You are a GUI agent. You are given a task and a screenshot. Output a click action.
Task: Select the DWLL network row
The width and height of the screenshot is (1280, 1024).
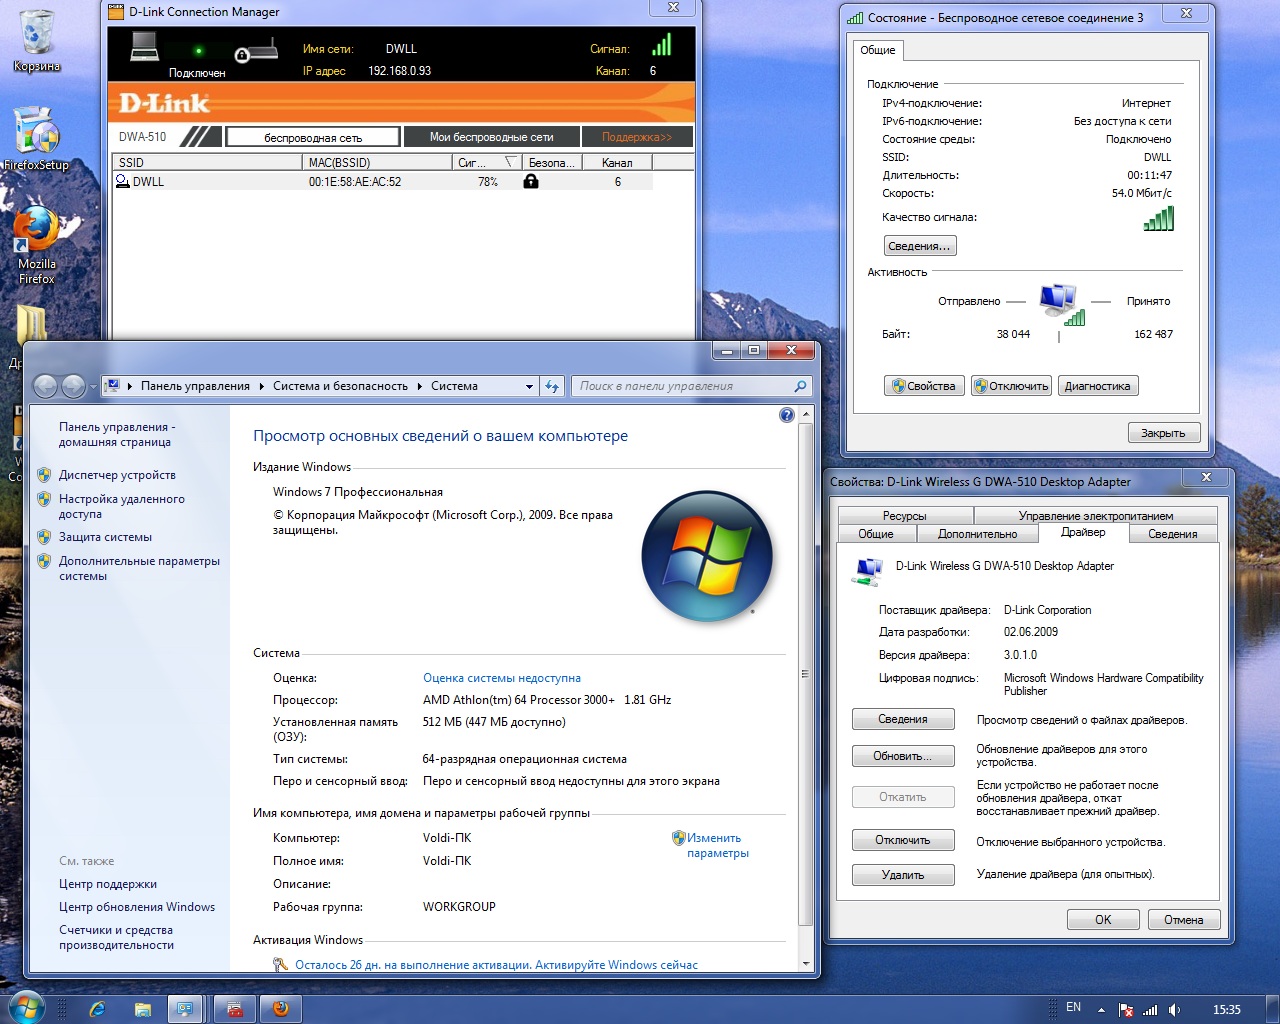coord(380,182)
